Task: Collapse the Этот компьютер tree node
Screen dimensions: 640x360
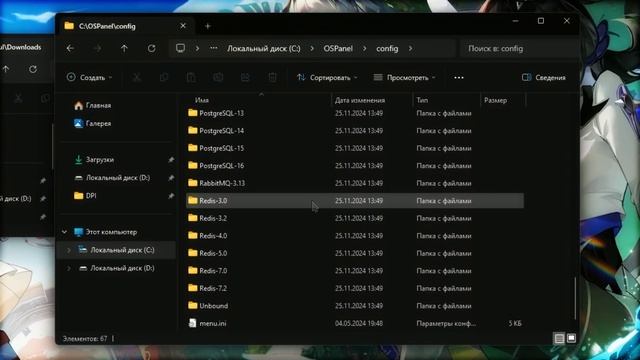Action: (x=64, y=232)
